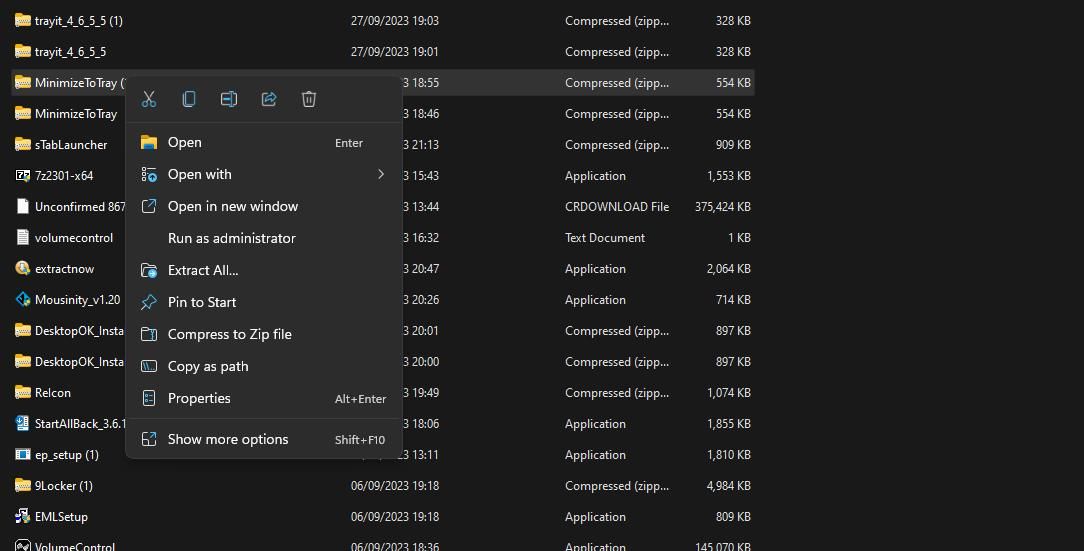Choose Compress to Zip file
Screen dimensions: 1084x551
click(229, 335)
